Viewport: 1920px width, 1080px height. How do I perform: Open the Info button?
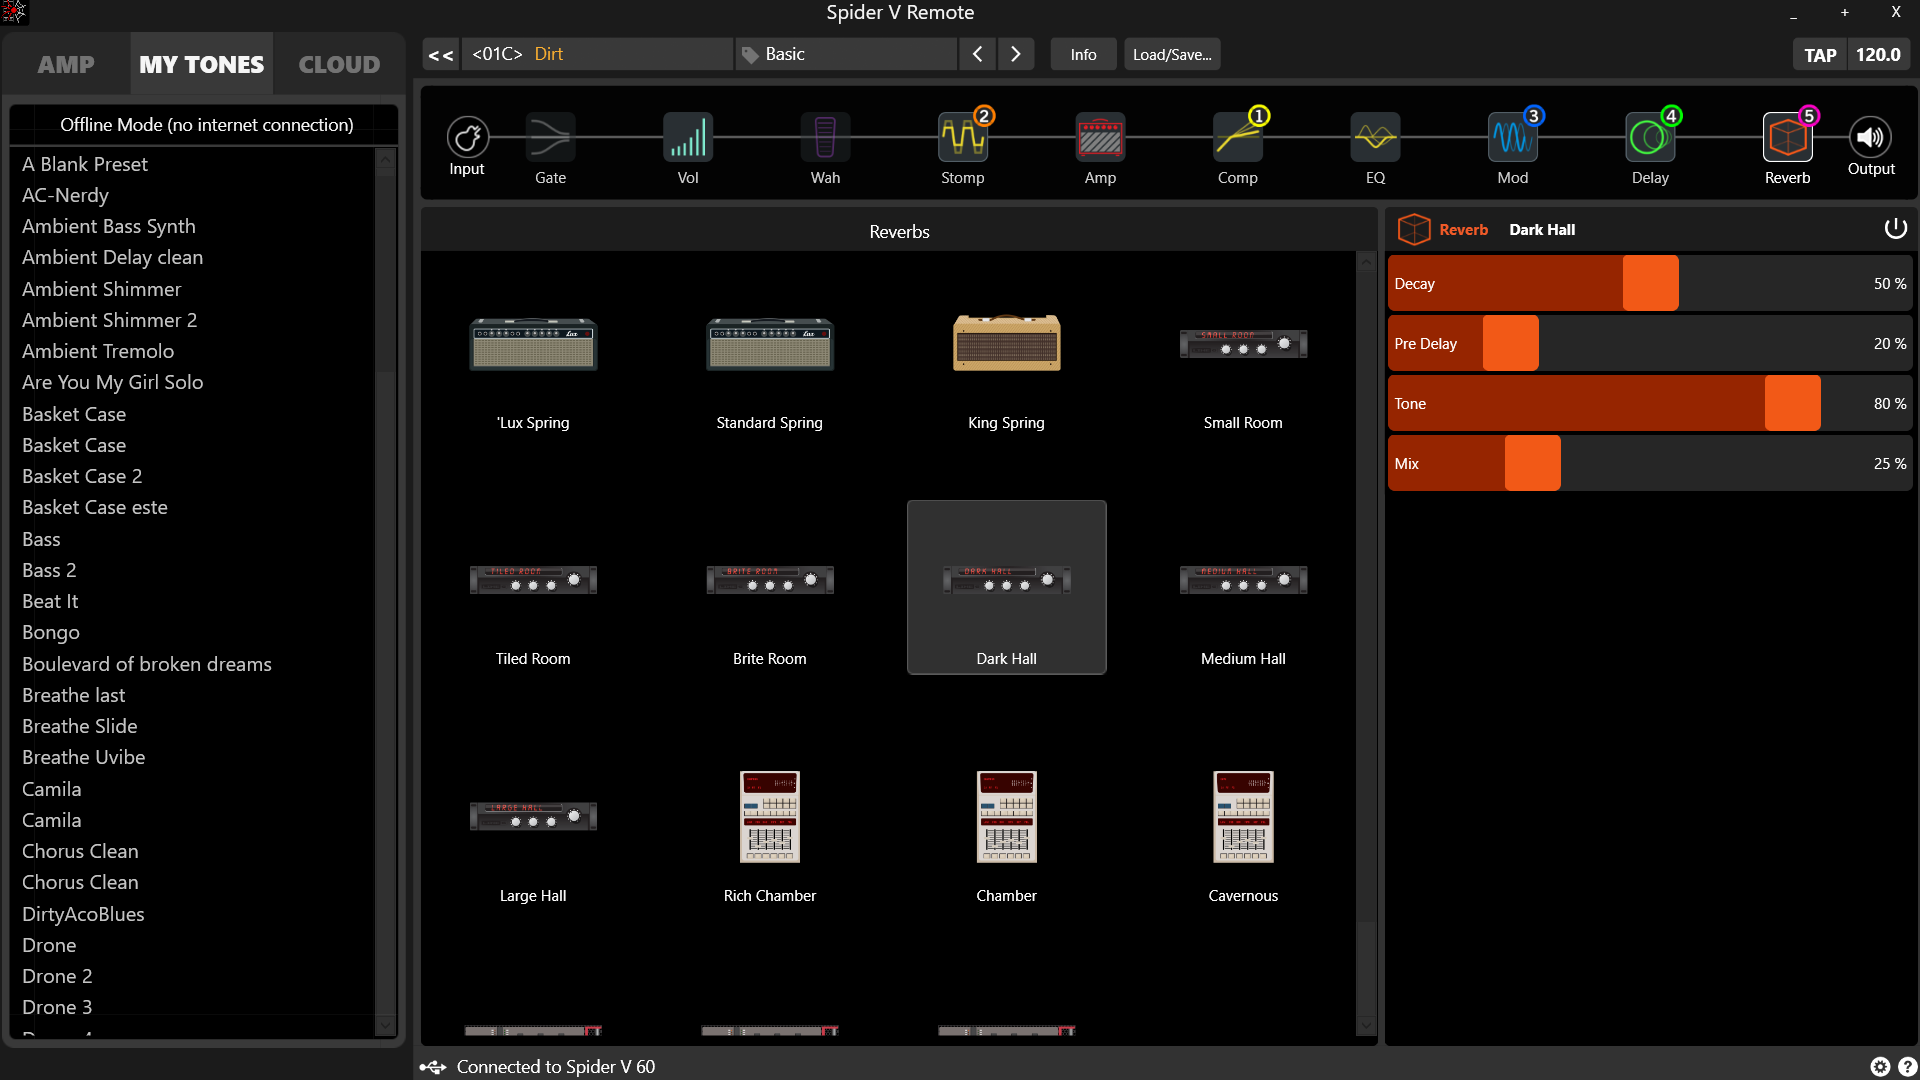tap(1083, 55)
